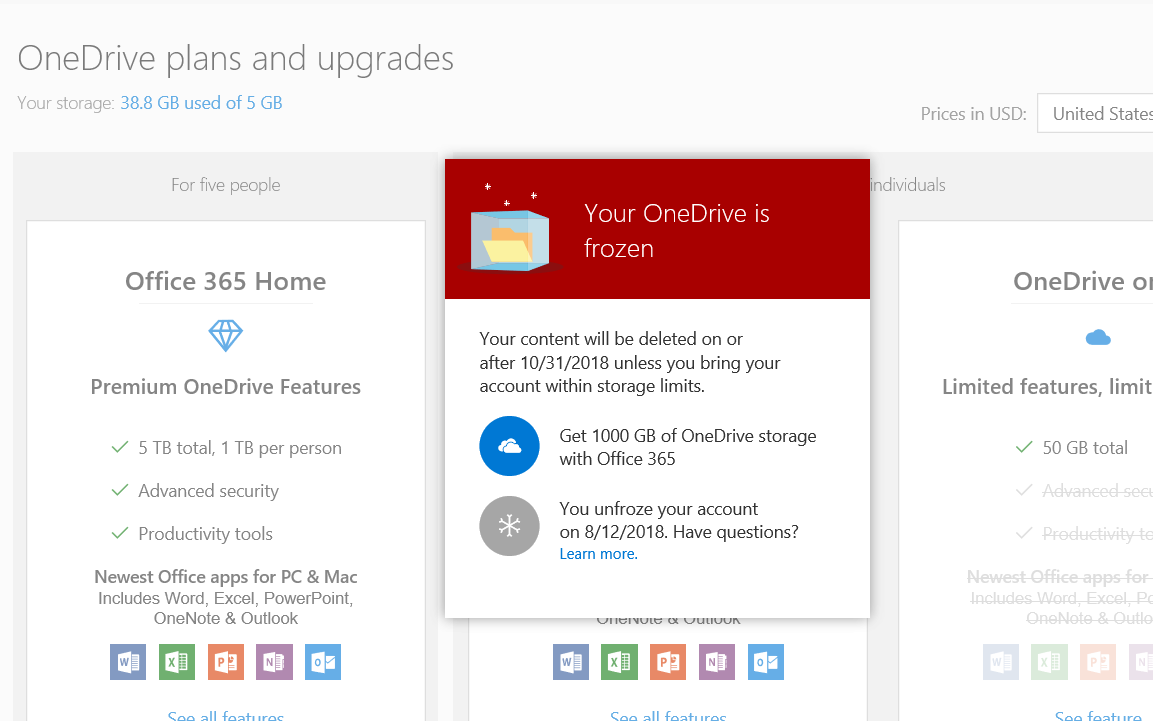This screenshot has height=721, width=1153.
Task: Click faded Excel icon in OneDrive only card
Action: tap(1049, 662)
